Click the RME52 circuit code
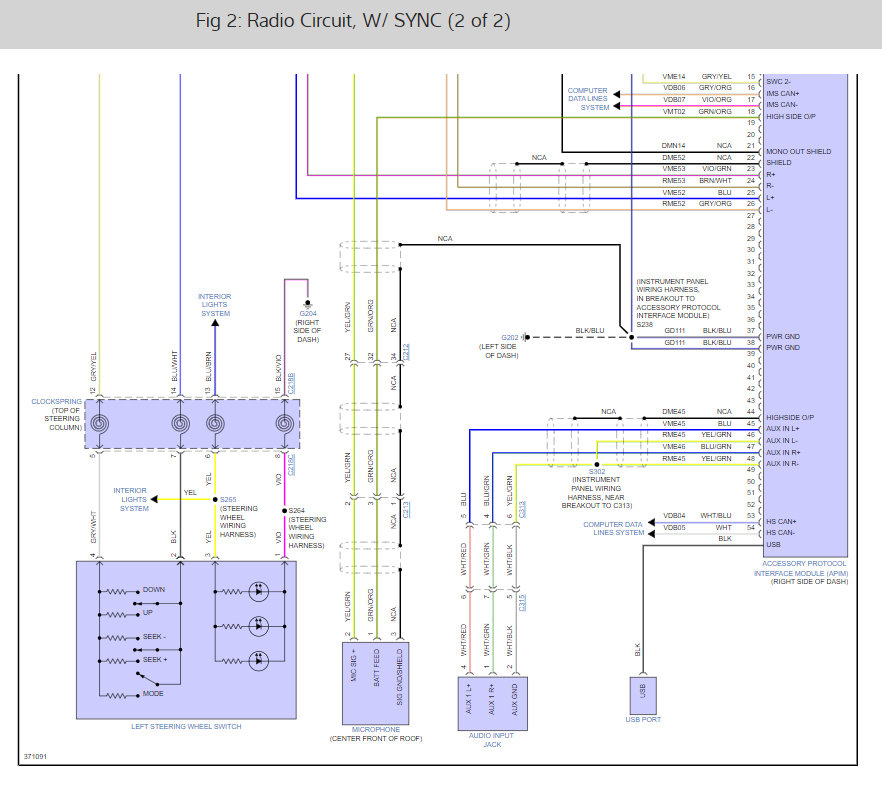 coord(674,204)
